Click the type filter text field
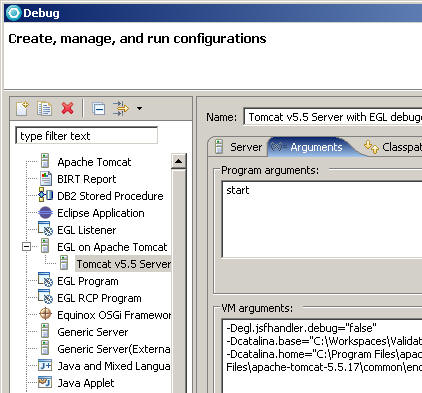Screen dimensions: 422x393 coord(87,136)
